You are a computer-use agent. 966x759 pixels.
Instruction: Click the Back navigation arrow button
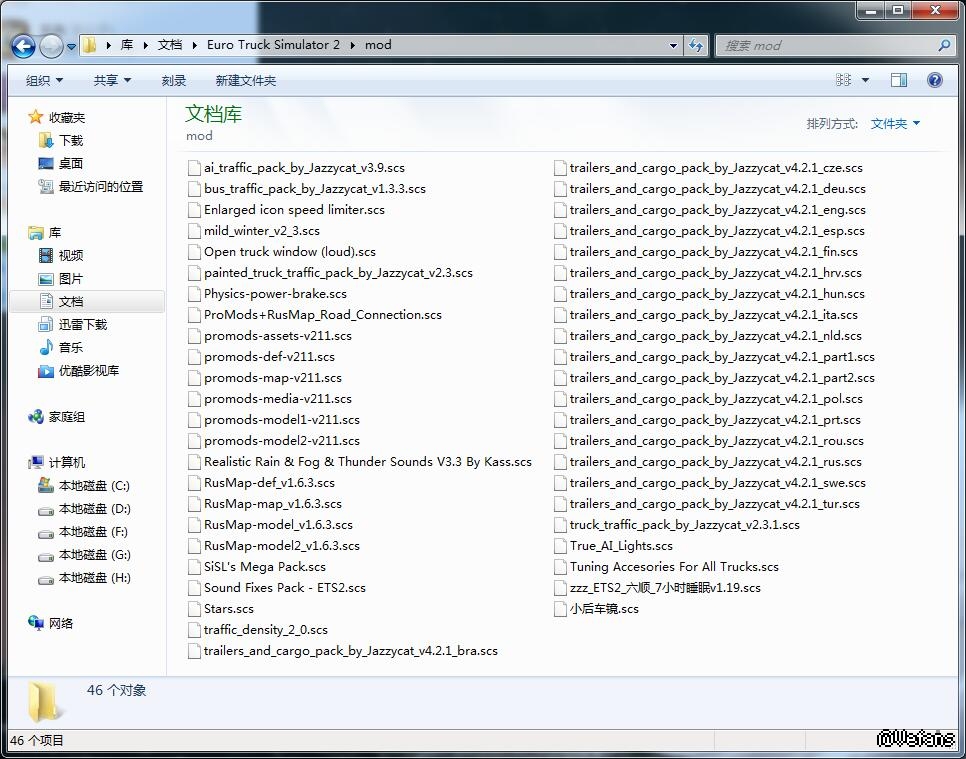[24, 45]
